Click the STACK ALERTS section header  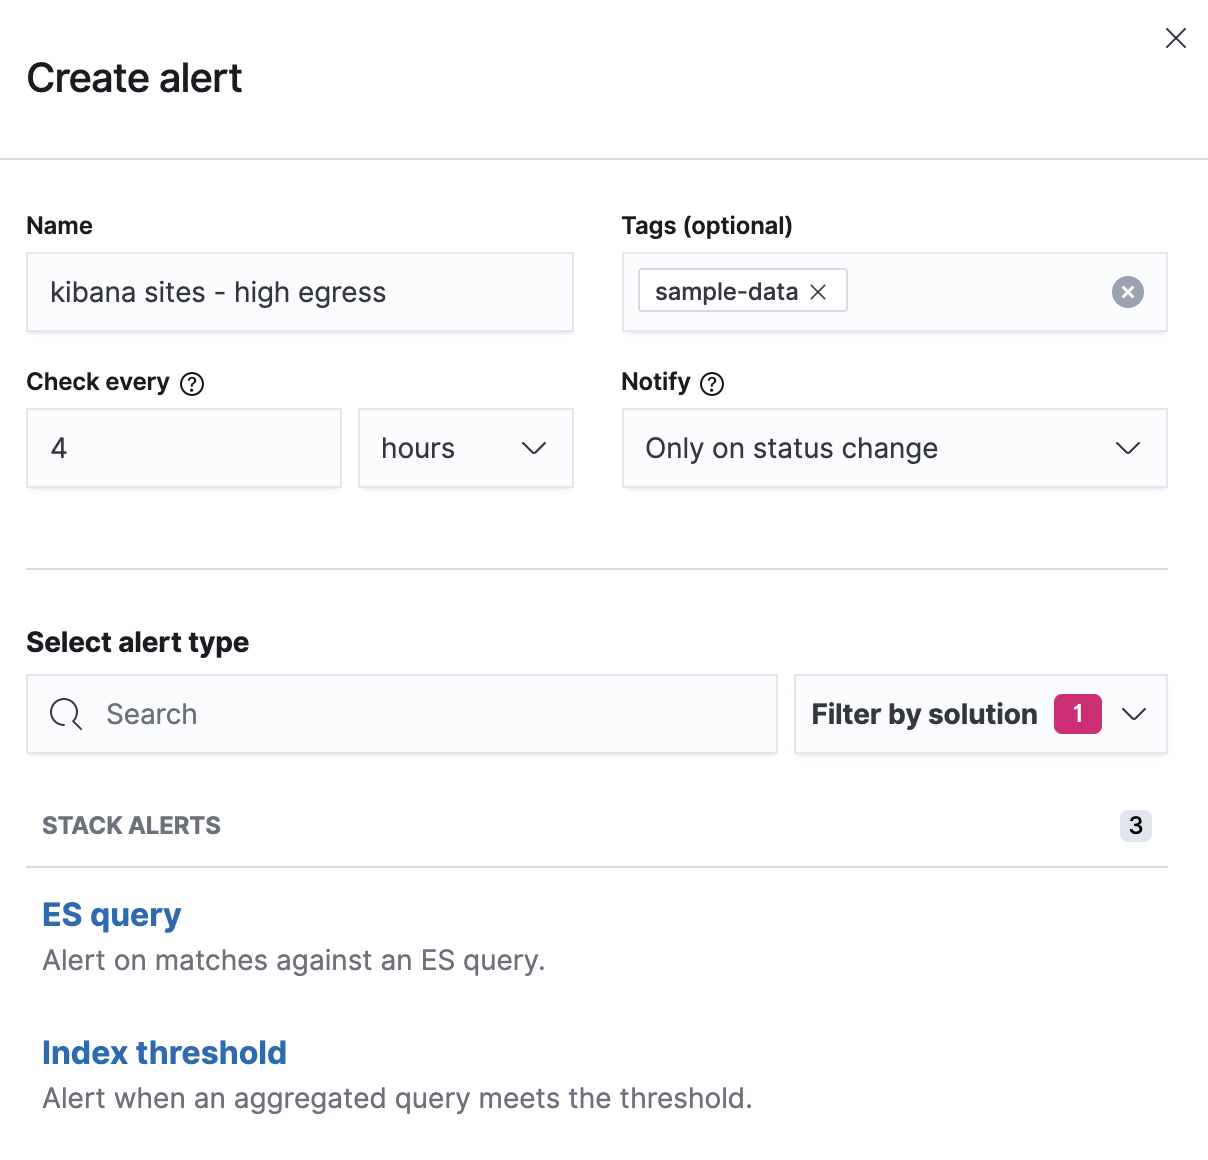[131, 826]
